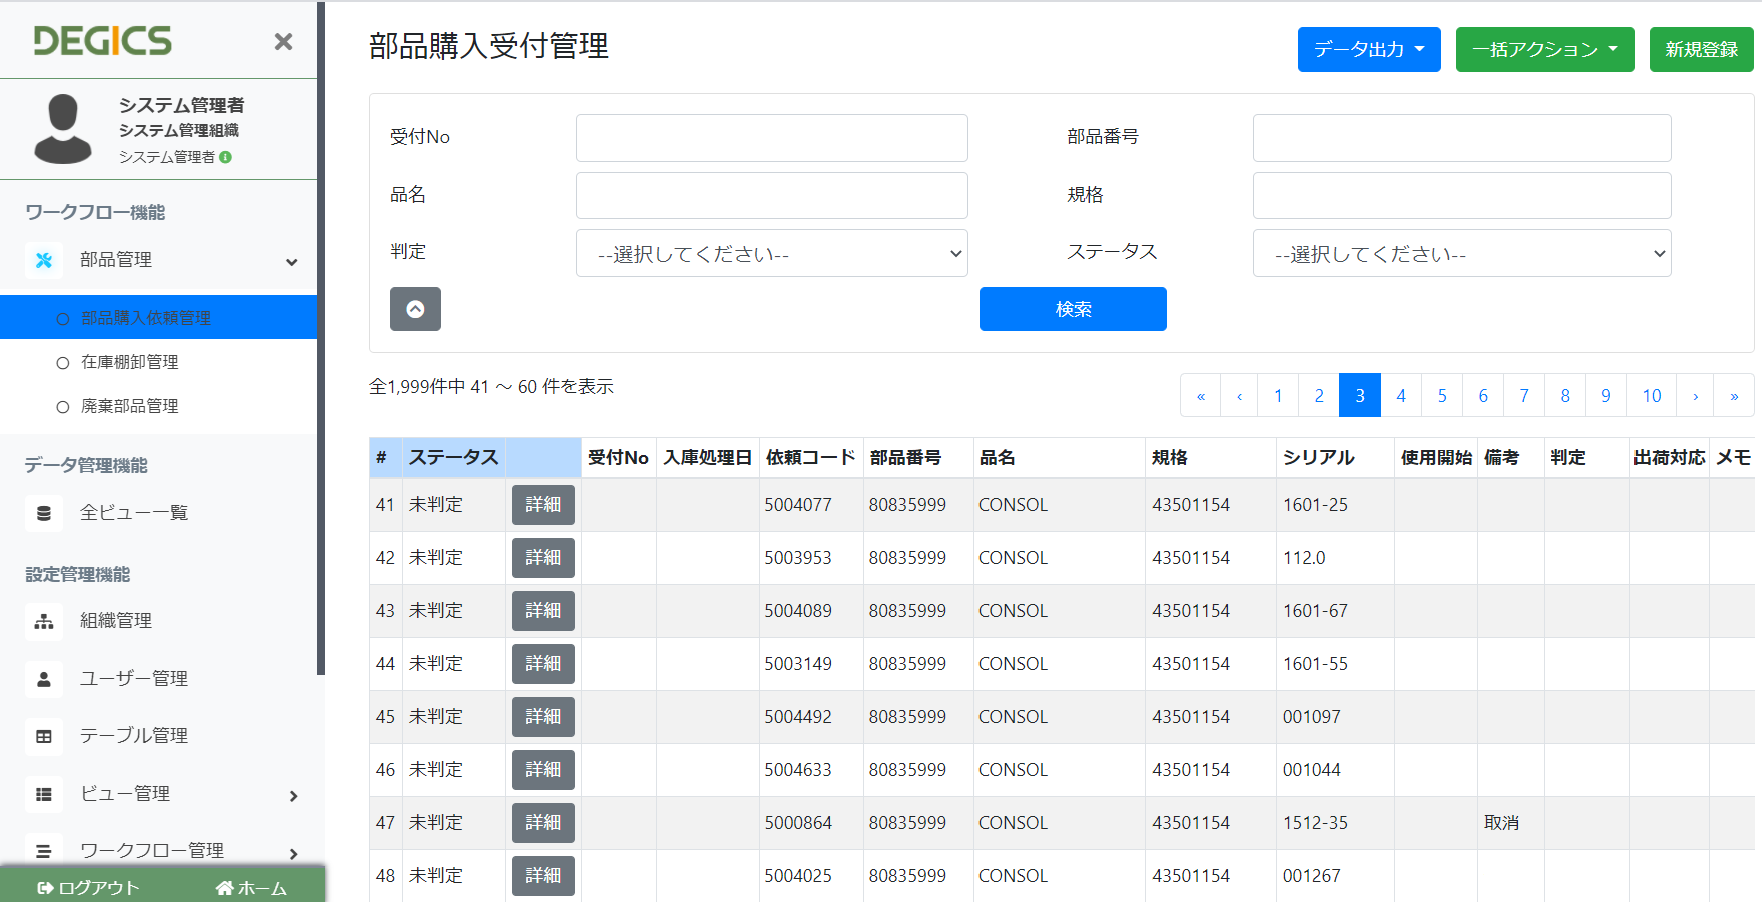Viewport: 1762px width, 902px height.
Task: Collapse the 部品管理 menu chevron
Action: click(x=292, y=262)
